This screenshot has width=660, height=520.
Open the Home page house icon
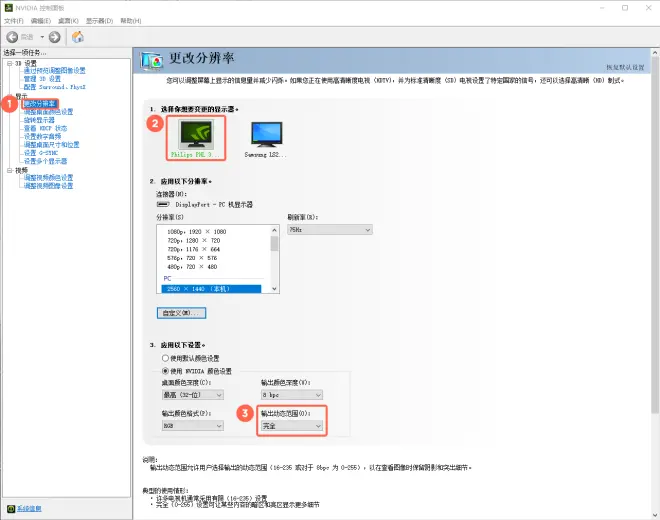[x=78, y=37]
